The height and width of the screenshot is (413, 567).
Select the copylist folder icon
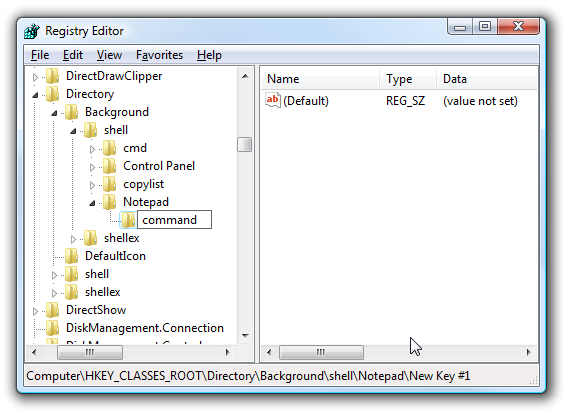[109, 184]
